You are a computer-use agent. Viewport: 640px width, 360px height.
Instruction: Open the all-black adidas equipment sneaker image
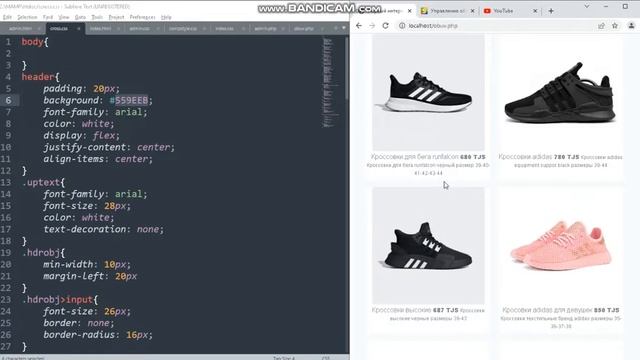coord(560,93)
